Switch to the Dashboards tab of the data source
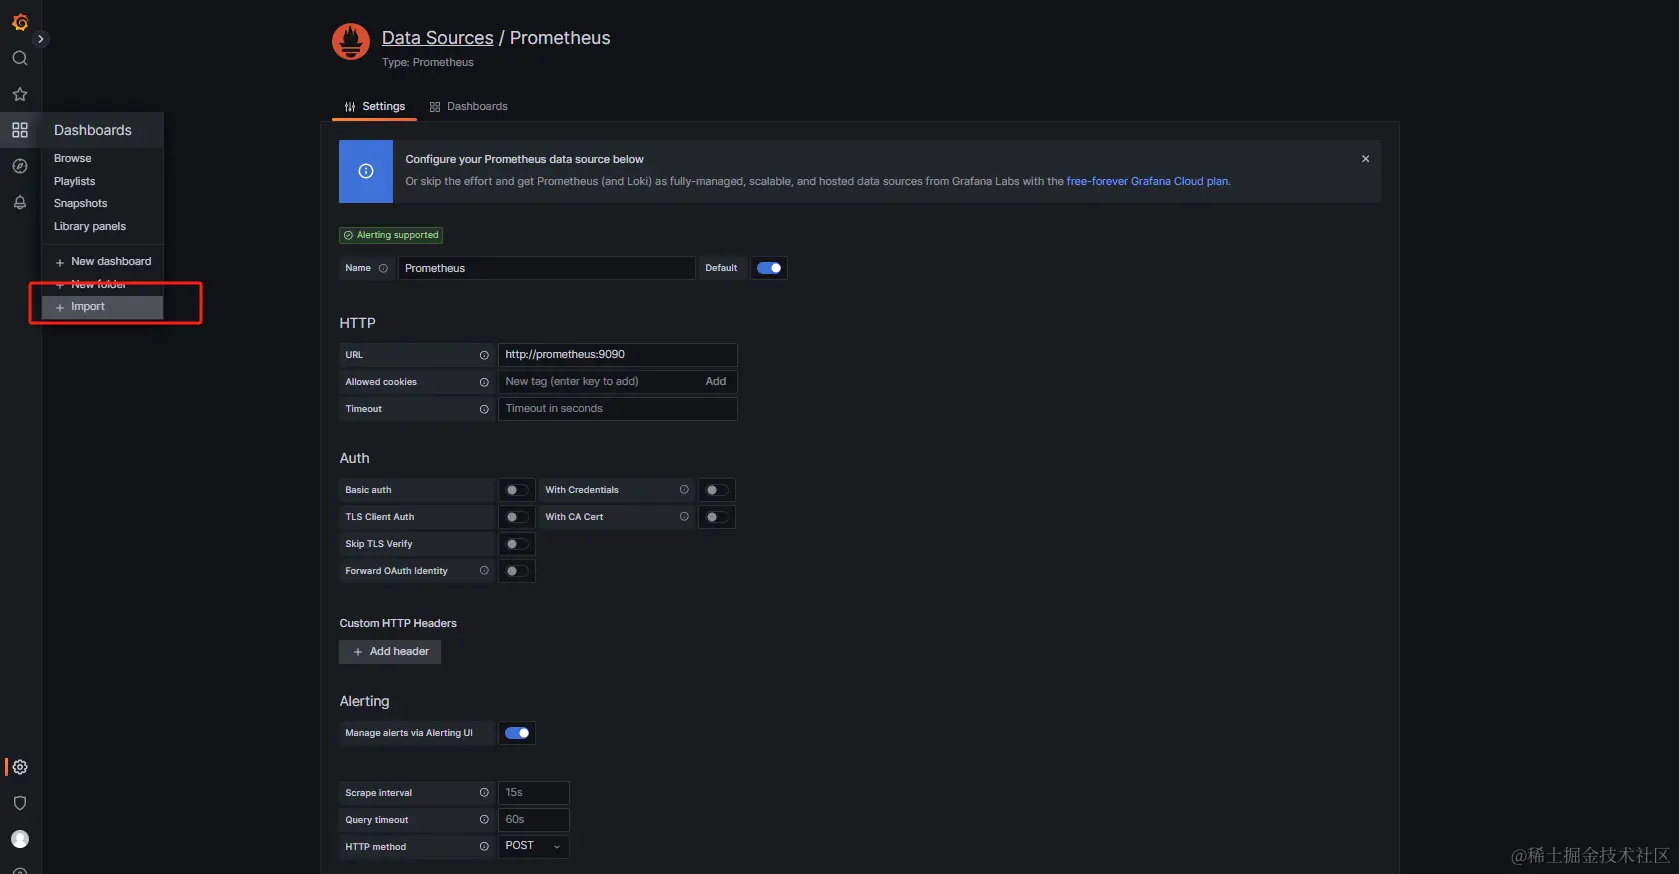This screenshot has width=1679, height=874. 469,106
